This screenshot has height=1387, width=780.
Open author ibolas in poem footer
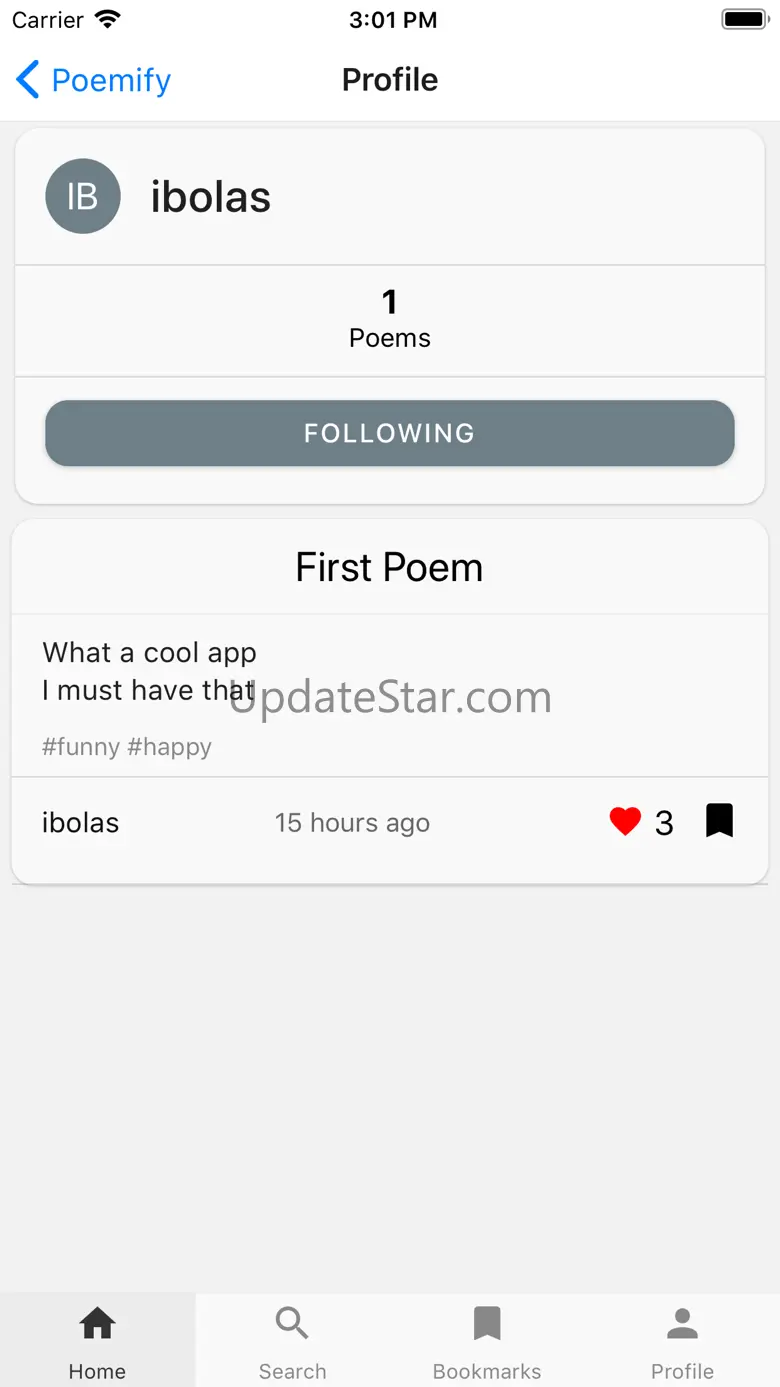point(81,823)
